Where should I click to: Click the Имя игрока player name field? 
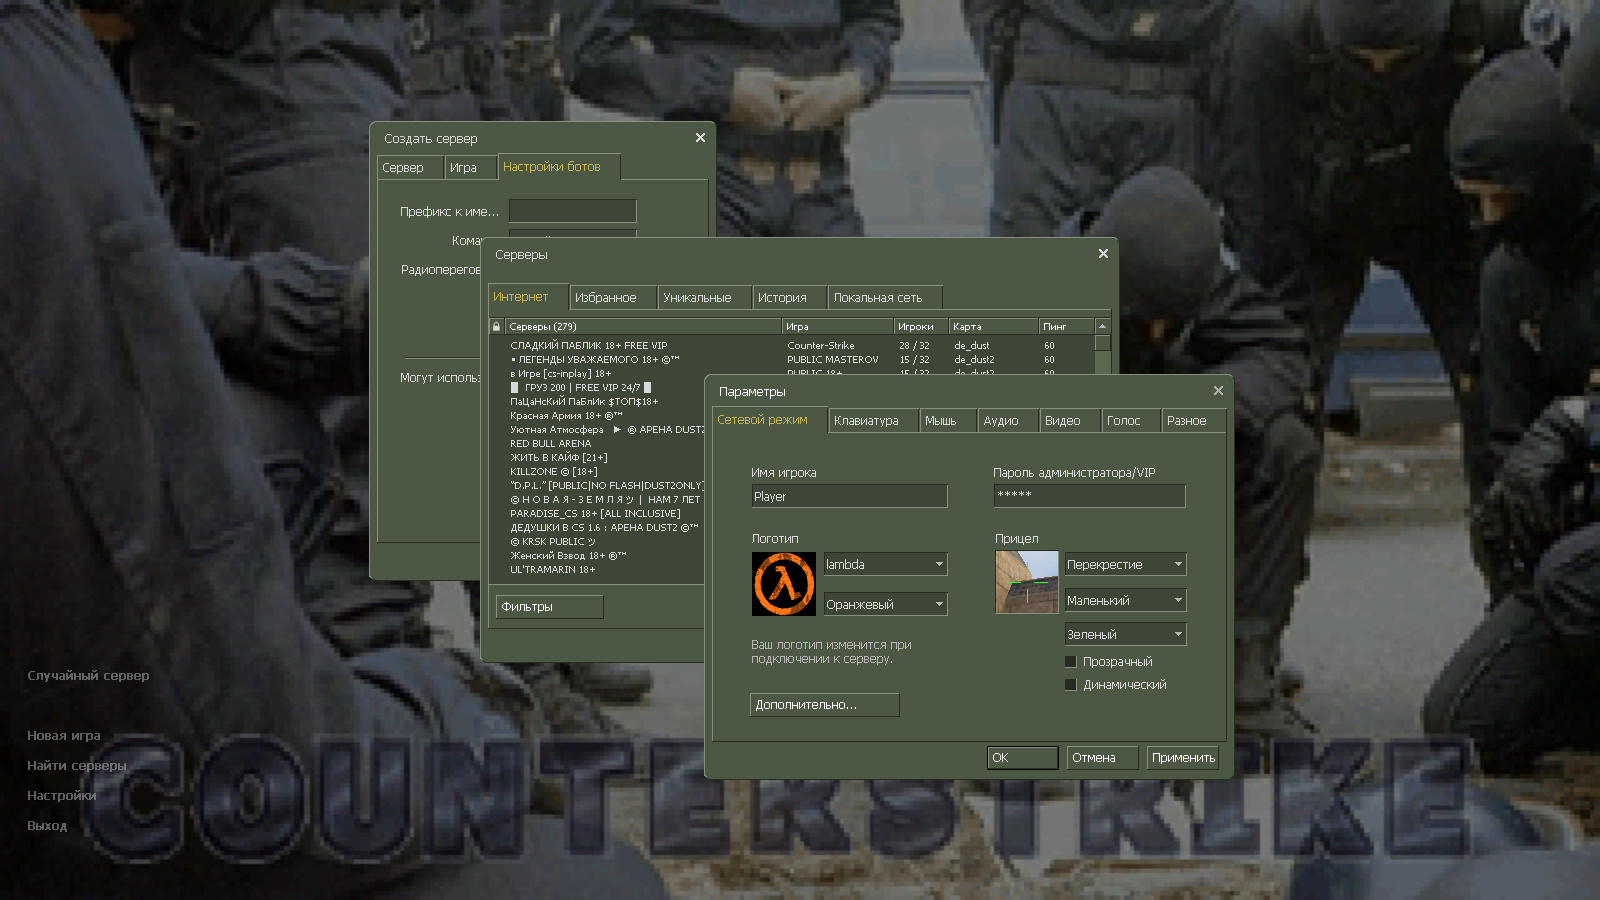tap(849, 496)
